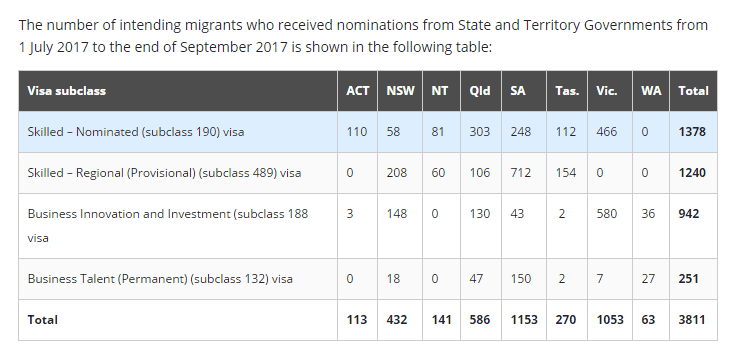
Task: Select the 1378 total for subclass 190
Action: tap(693, 132)
